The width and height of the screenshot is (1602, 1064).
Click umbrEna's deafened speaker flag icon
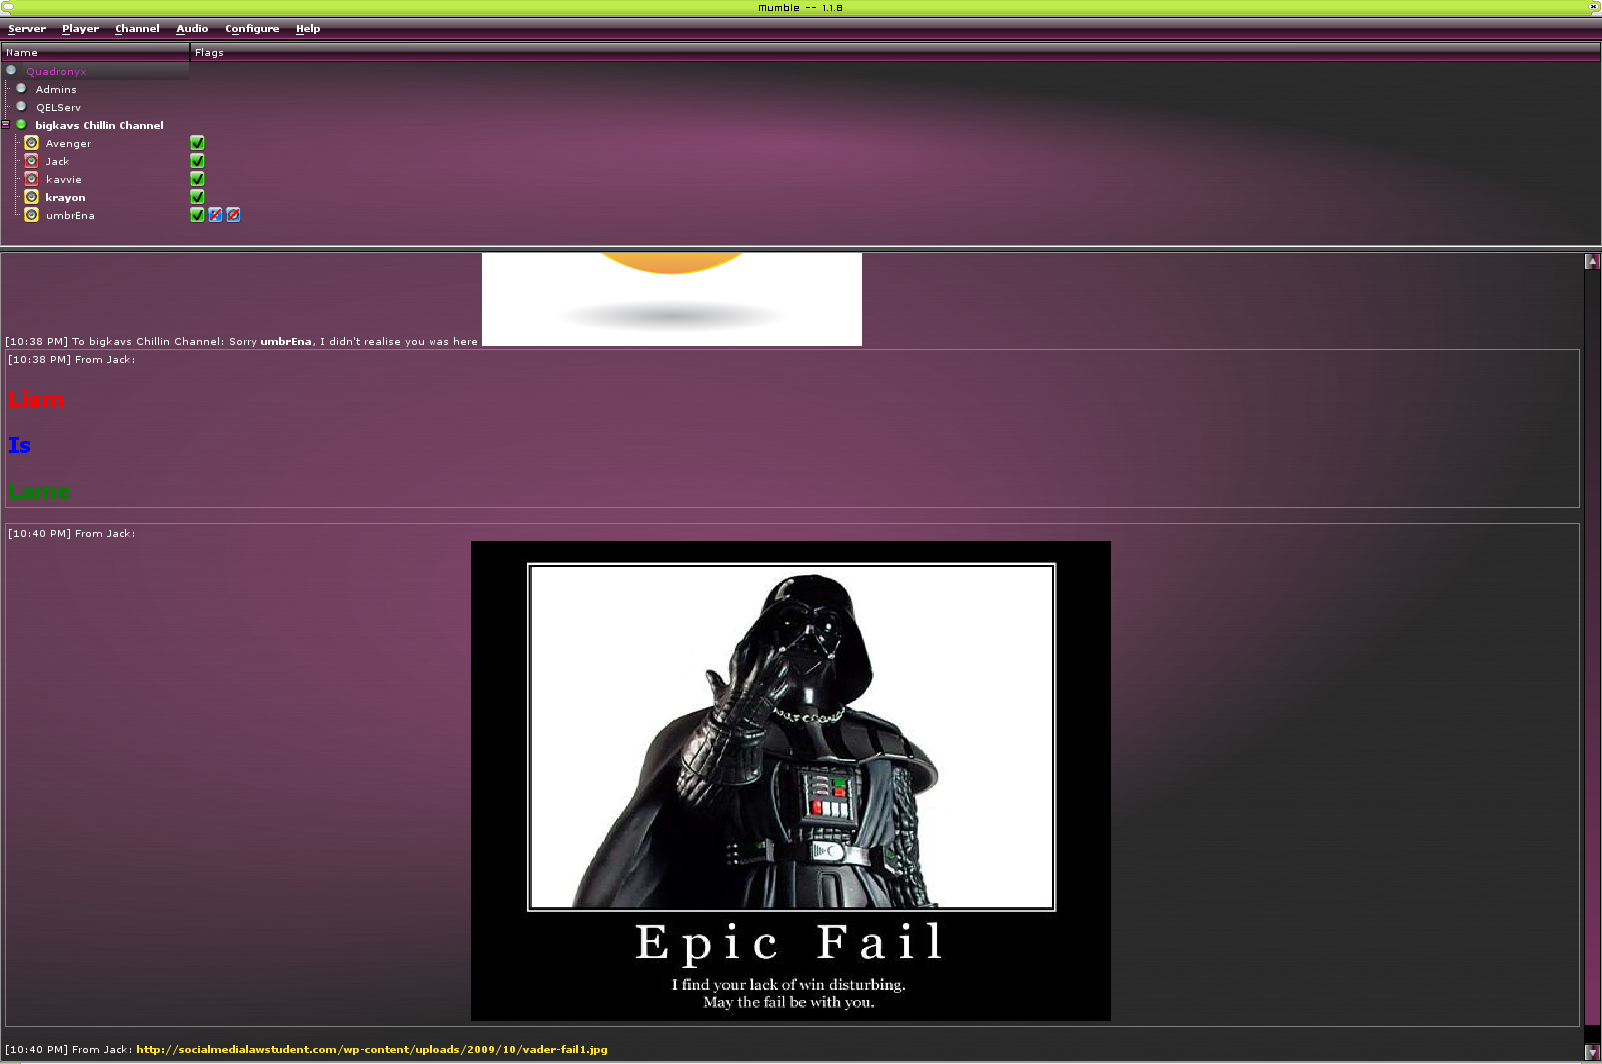233,215
